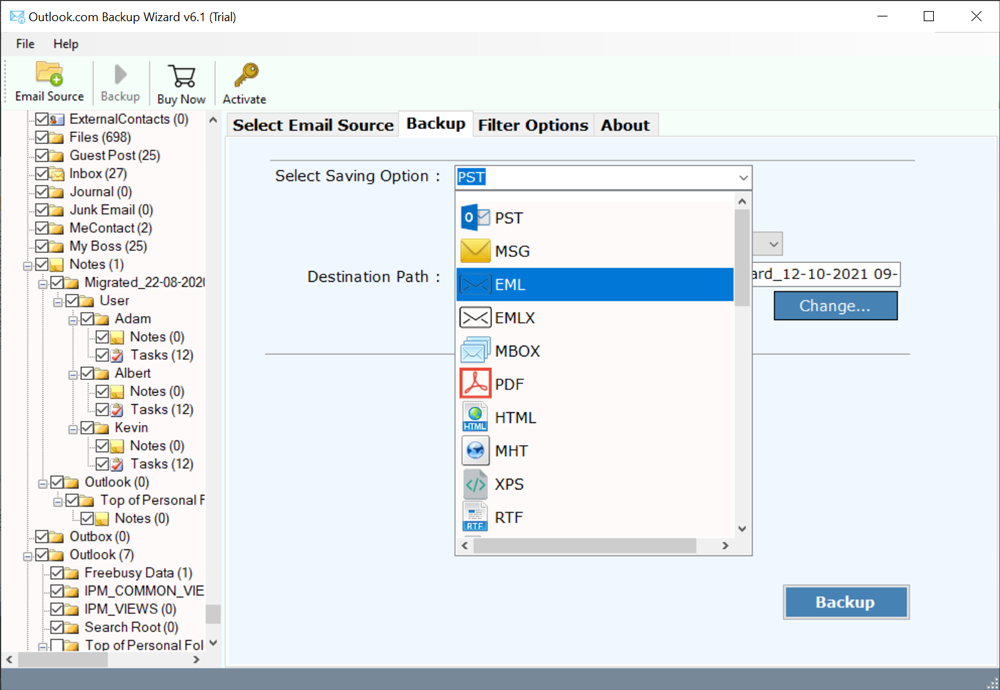Select IPM_COMMON_VIE tree item
This screenshot has width=1000, height=690.
(144, 591)
